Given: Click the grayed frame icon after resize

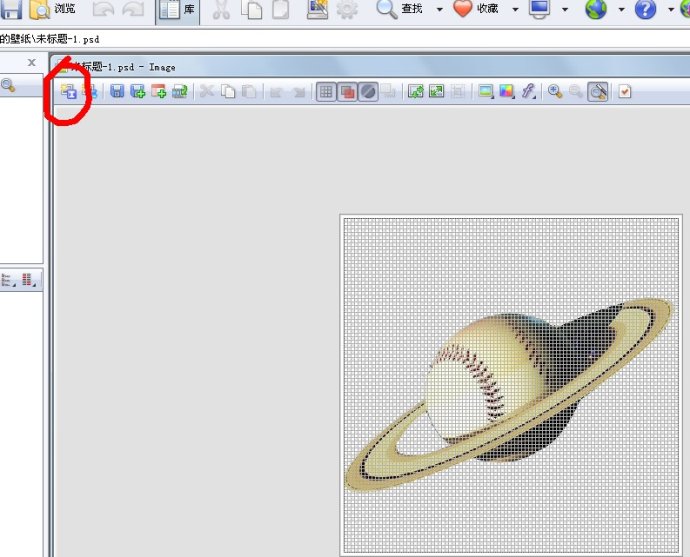Looking at the screenshot, I should pyautogui.click(x=458, y=92).
